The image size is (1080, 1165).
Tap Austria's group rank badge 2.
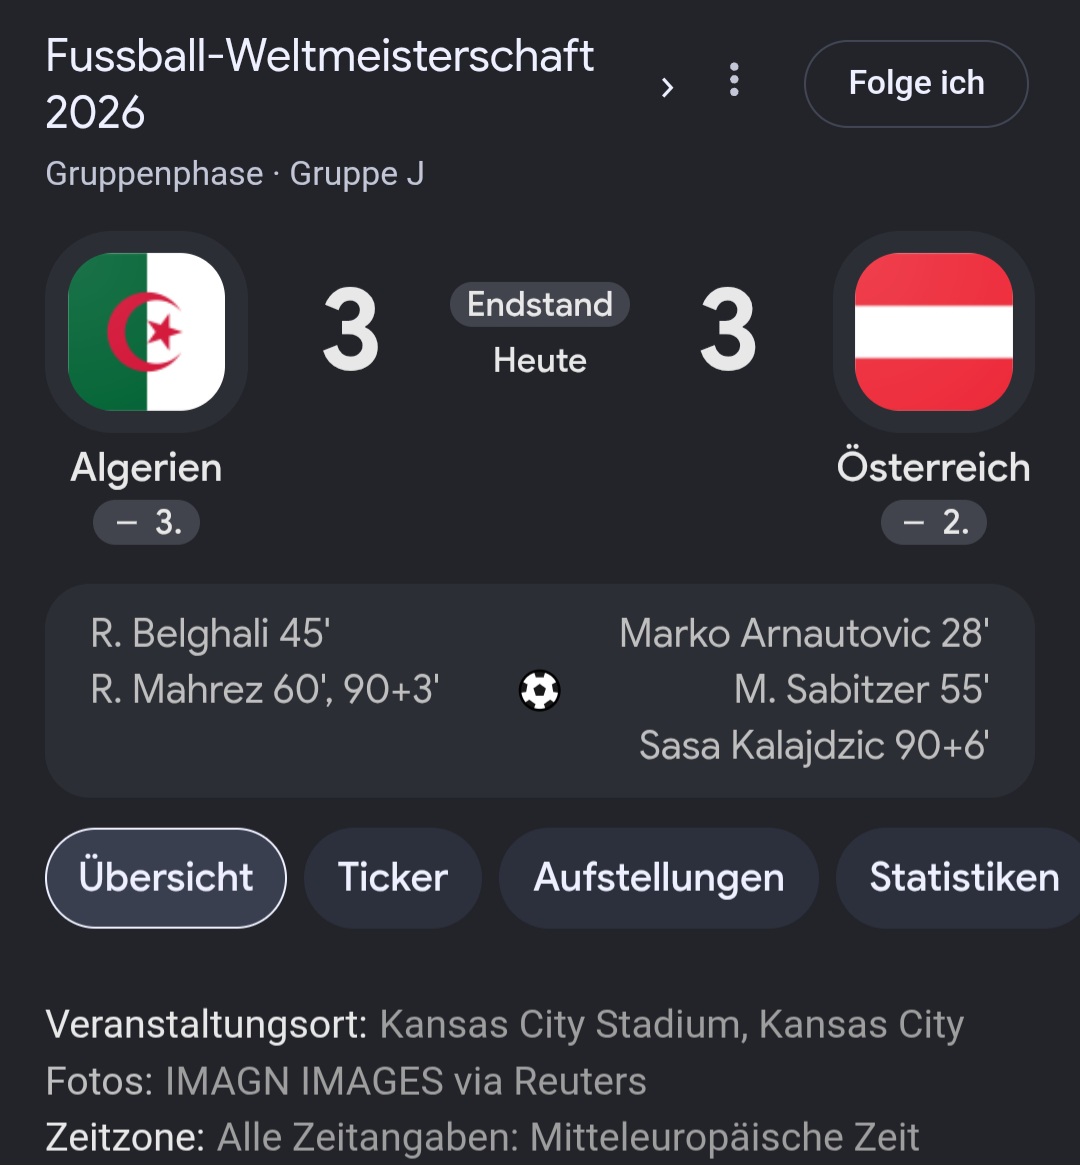pos(934,522)
